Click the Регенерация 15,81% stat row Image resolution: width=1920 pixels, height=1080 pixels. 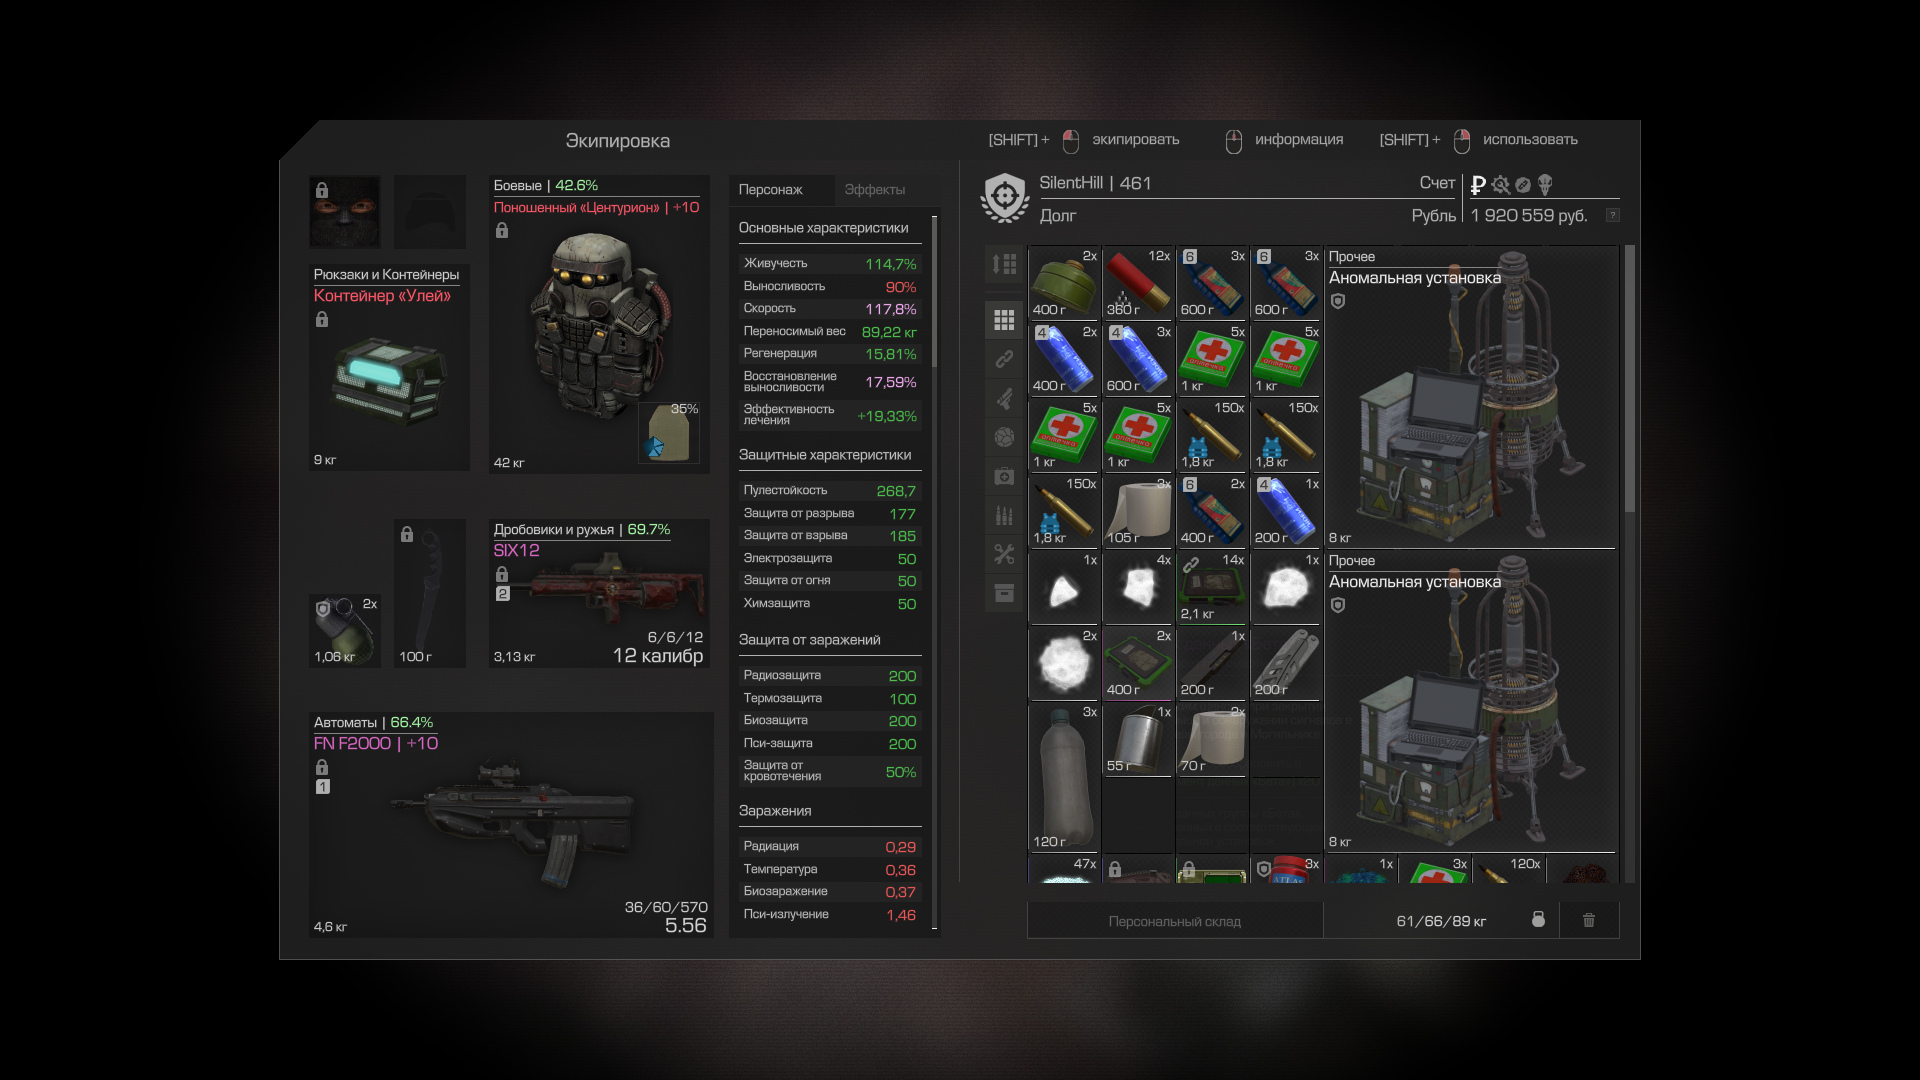[x=829, y=353]
